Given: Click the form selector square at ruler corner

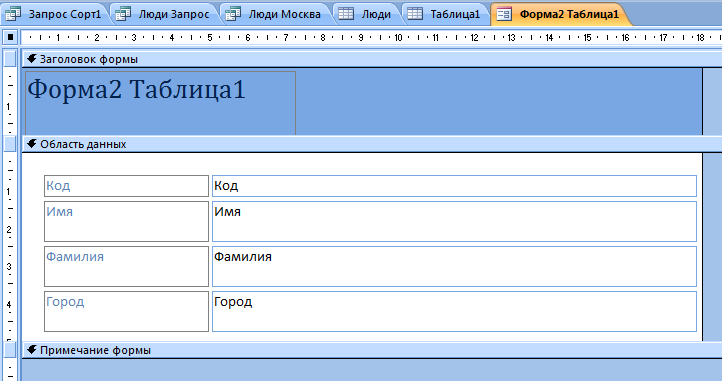Looking at the screenshot, I should (10, 37).
